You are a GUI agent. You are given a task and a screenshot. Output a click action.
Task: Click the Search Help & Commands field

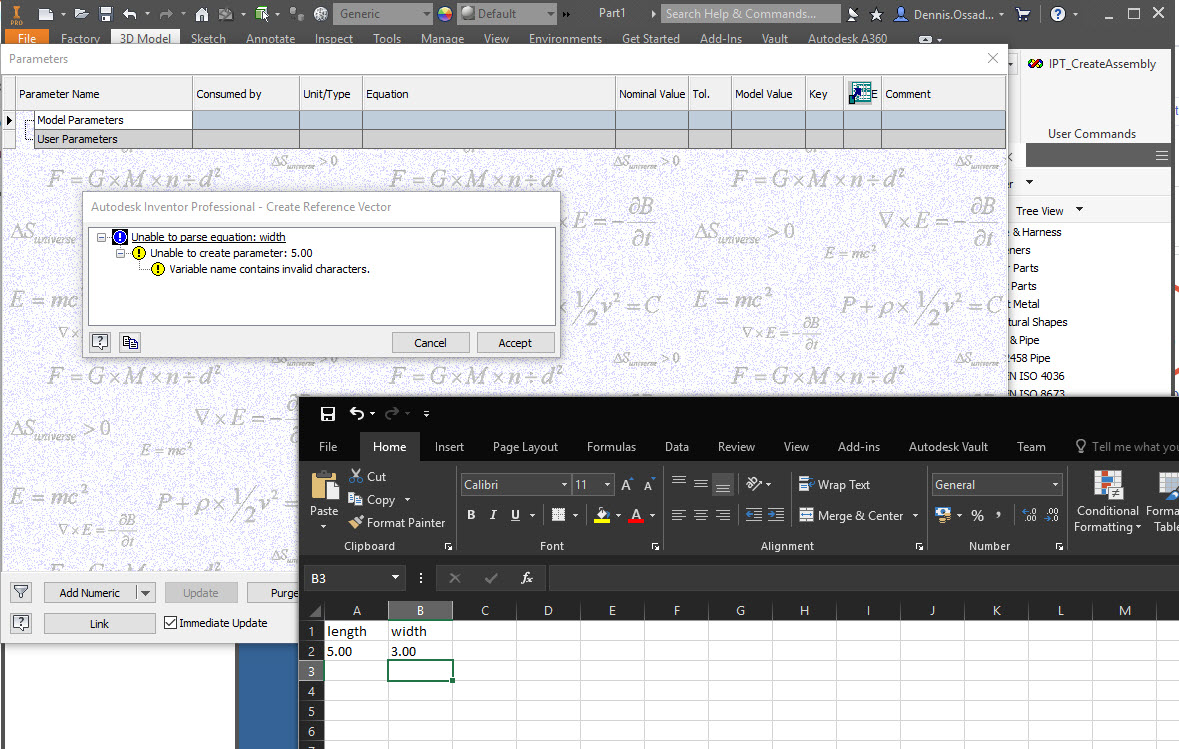750,14
